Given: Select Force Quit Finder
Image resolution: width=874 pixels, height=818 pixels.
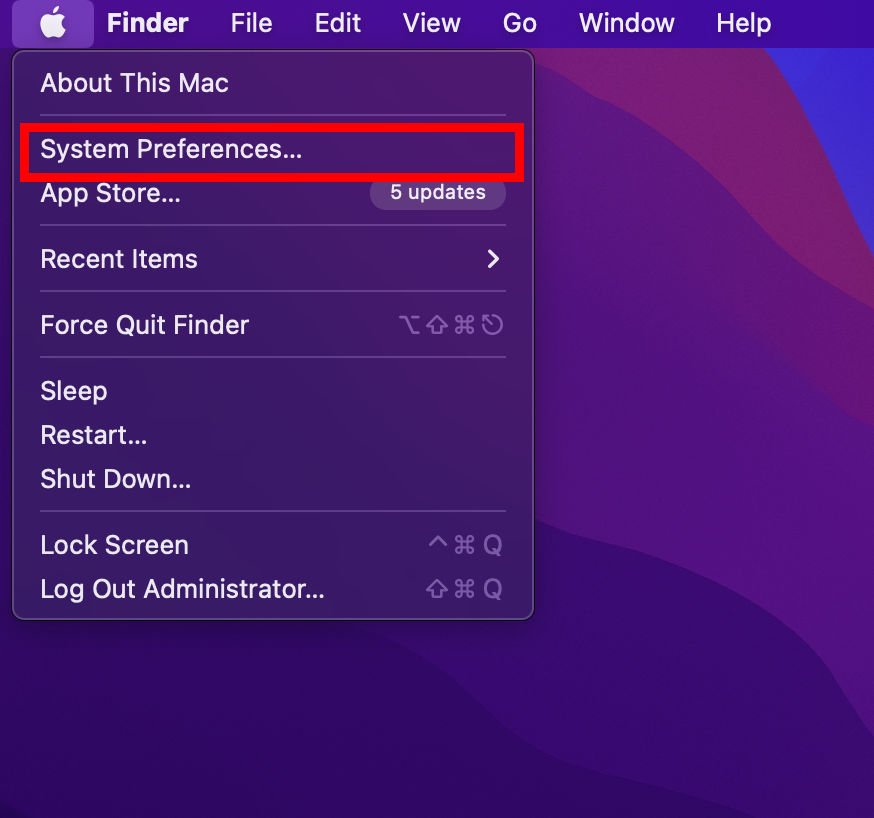Looking at the screenshot, I should (x=273, y=325).
